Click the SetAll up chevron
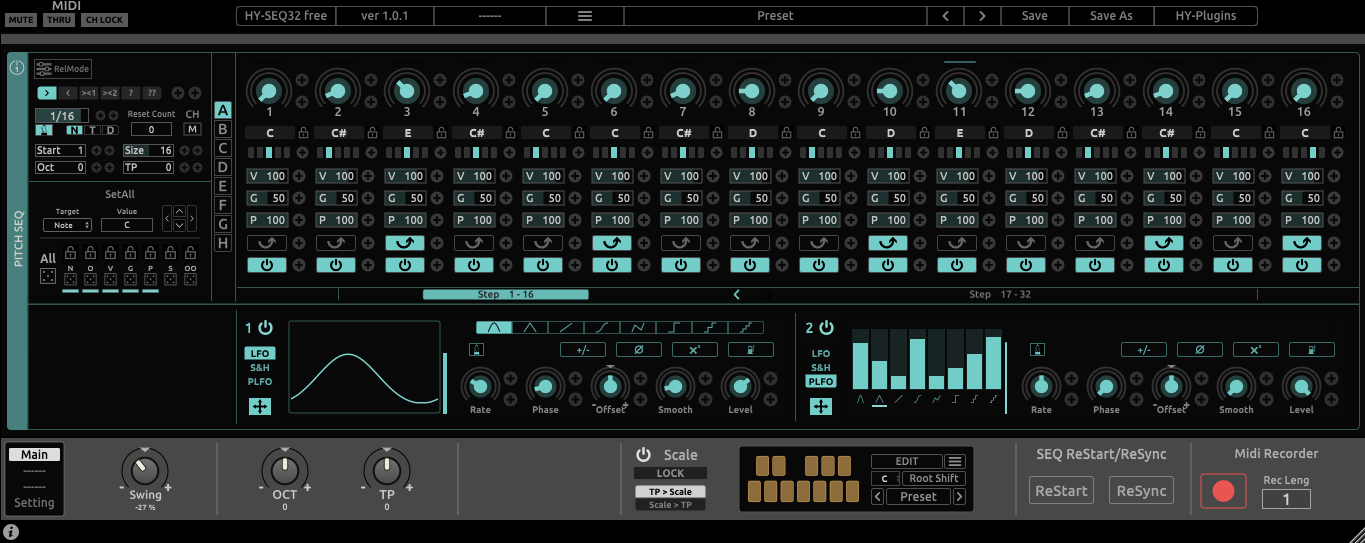1365x543 pixels. pos(179,211)
